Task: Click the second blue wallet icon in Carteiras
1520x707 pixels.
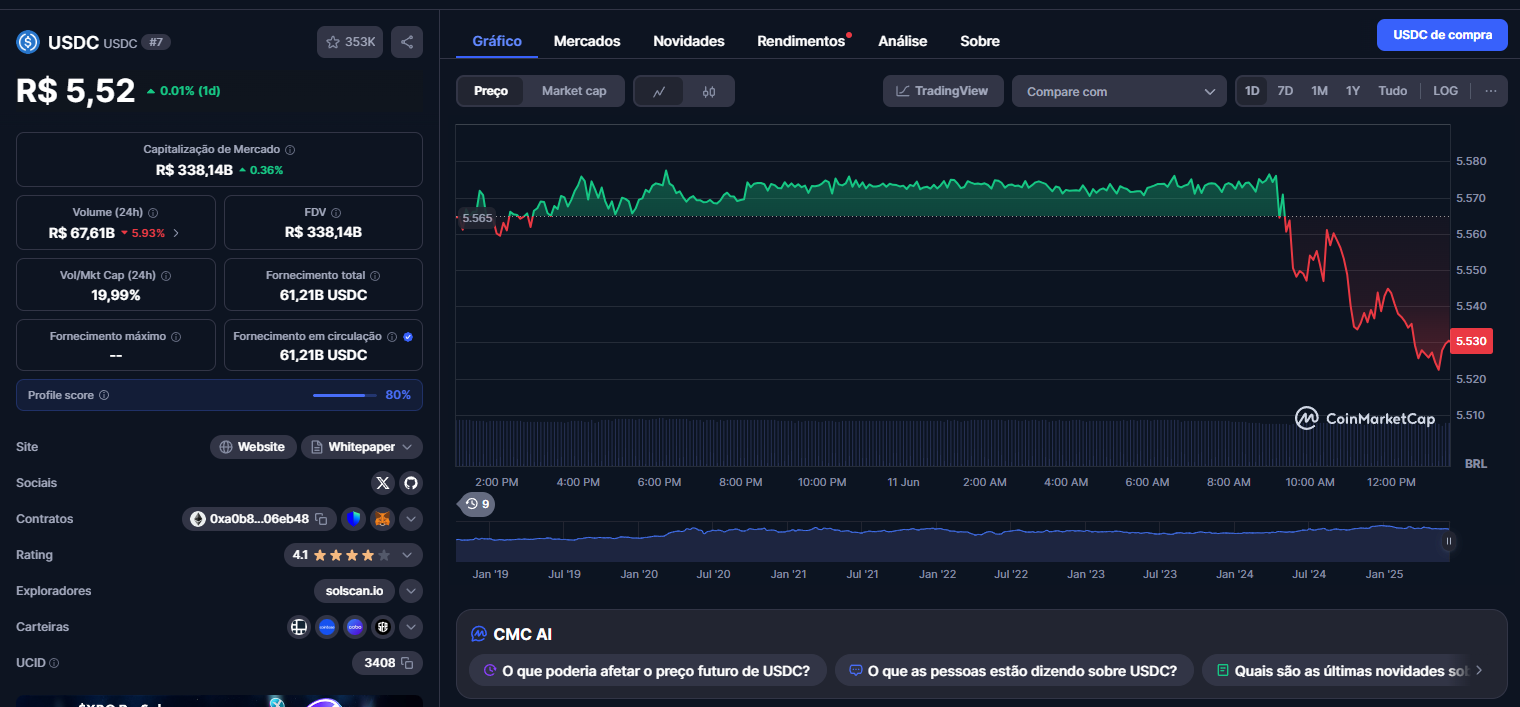Action: [327, 627]
